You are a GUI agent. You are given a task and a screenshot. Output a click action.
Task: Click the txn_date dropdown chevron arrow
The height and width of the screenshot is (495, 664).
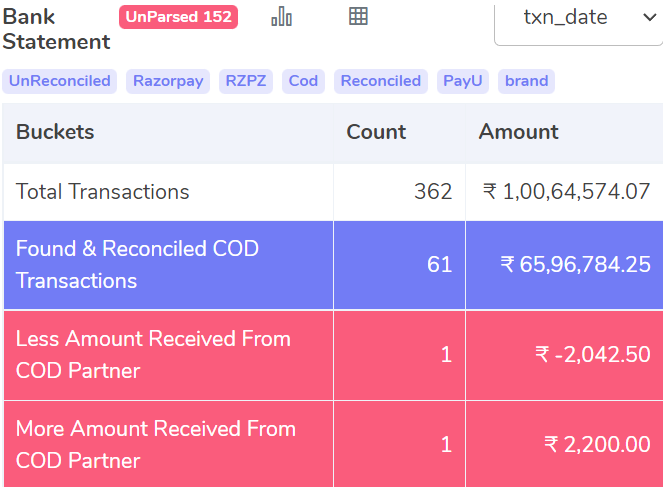tap(650, 17)
